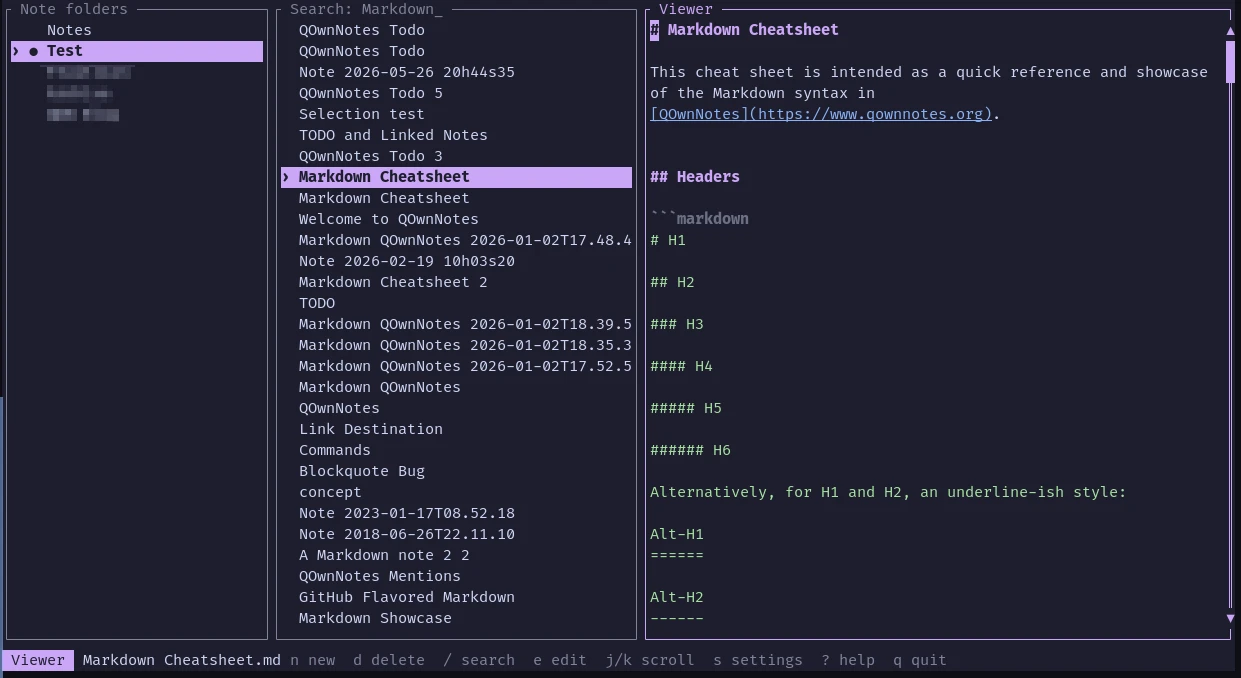This screenshot has height=678, width=1241.
Task: Click 'e edit' in the status bar
Action: point(560,660)
